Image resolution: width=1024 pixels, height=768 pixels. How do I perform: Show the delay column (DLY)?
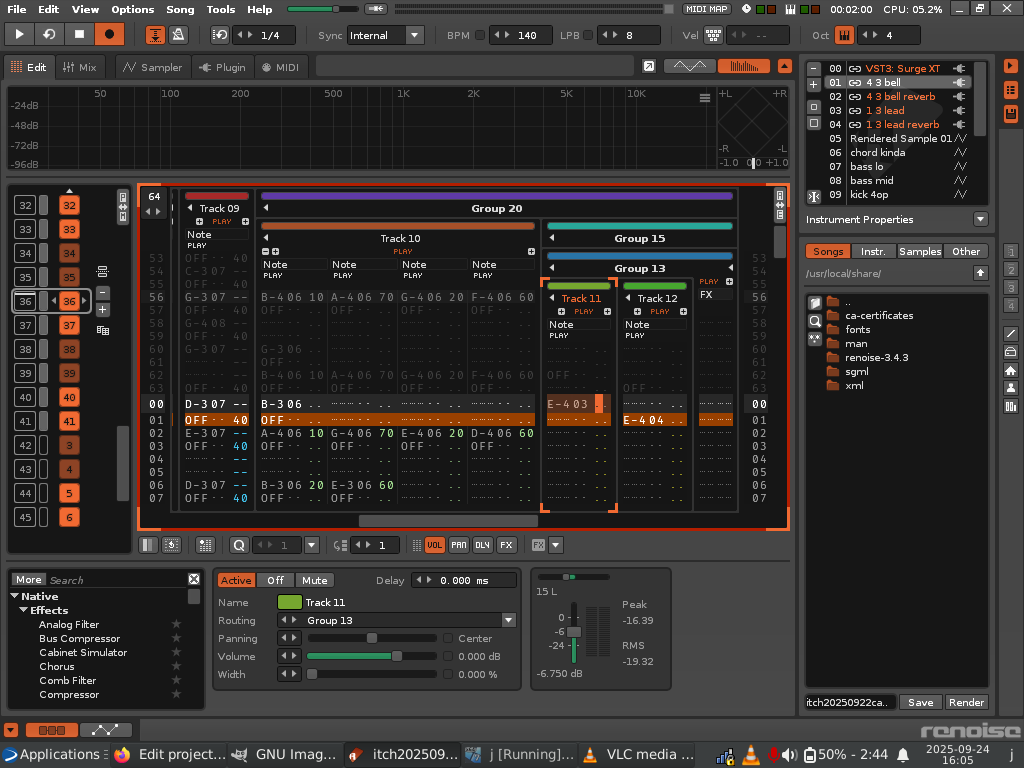483,545
